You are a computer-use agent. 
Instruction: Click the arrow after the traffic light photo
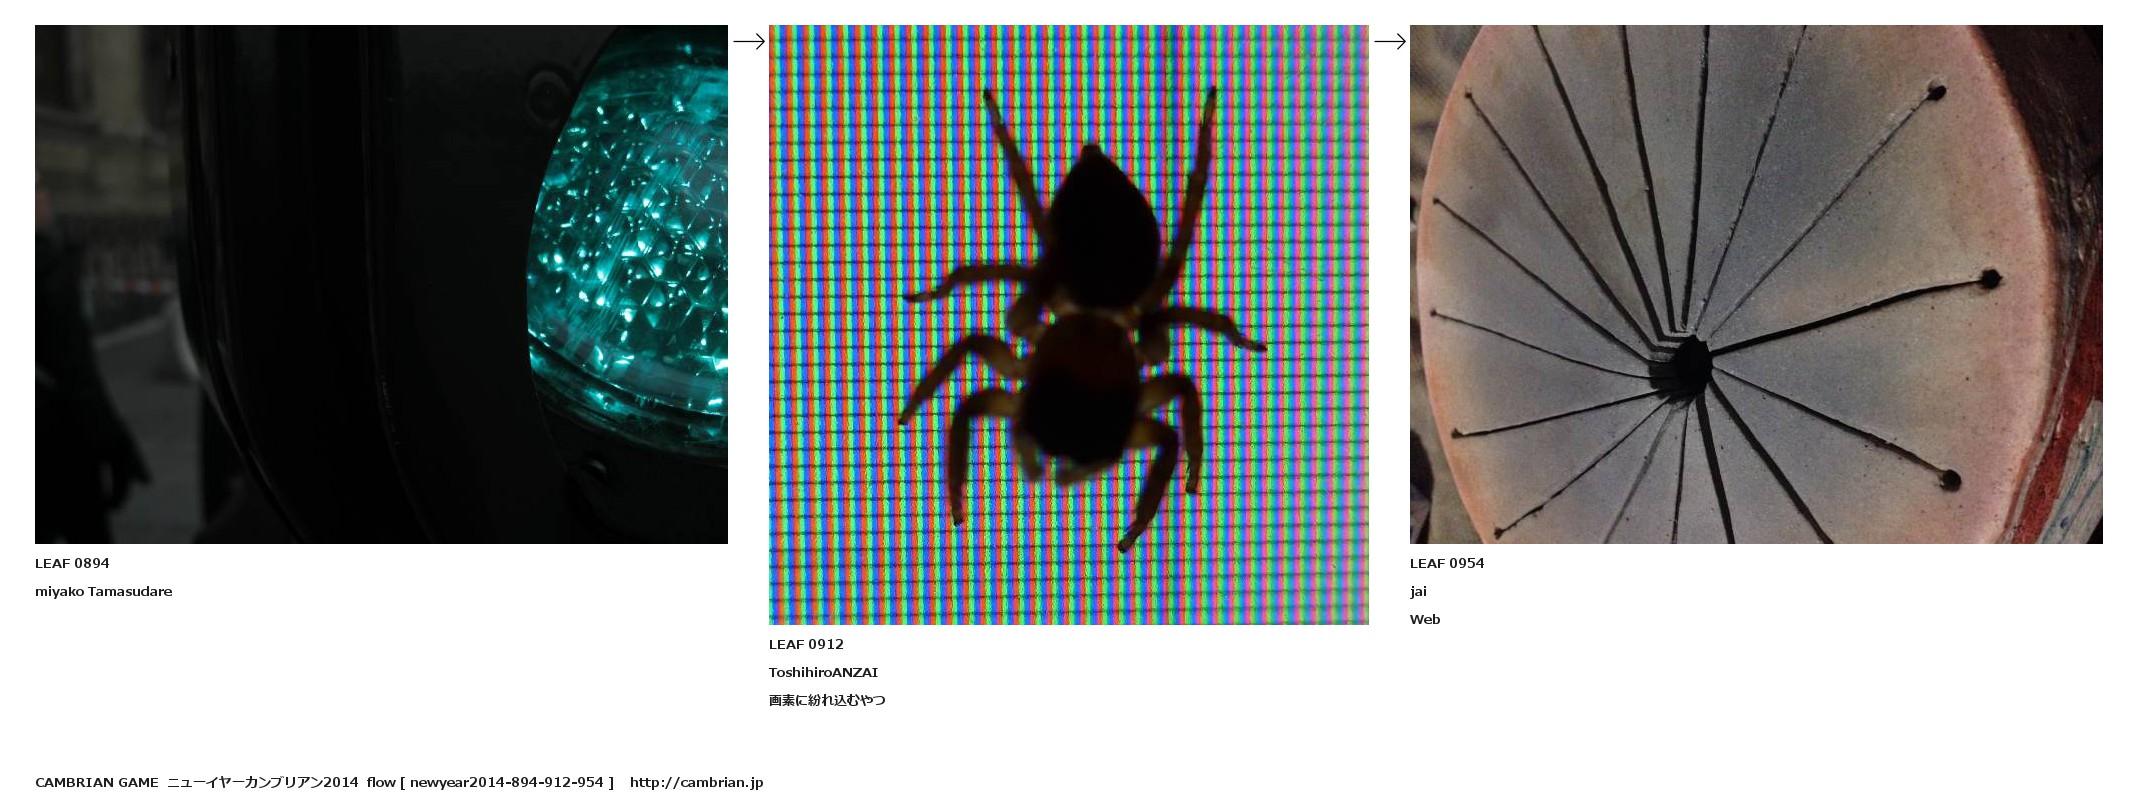tap(748, 41)
